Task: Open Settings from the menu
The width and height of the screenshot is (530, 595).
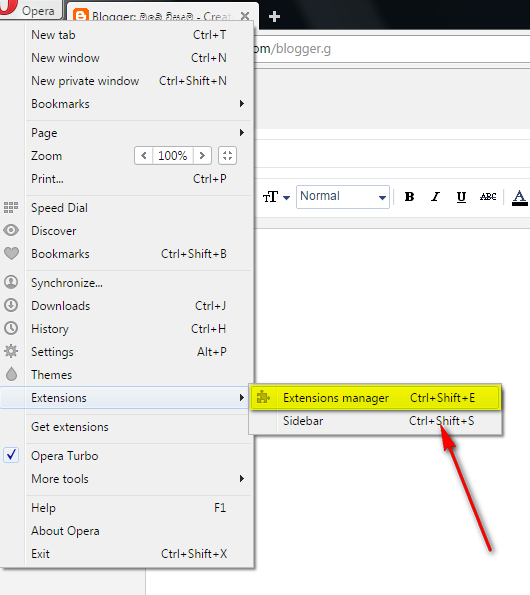Action: 127,352
